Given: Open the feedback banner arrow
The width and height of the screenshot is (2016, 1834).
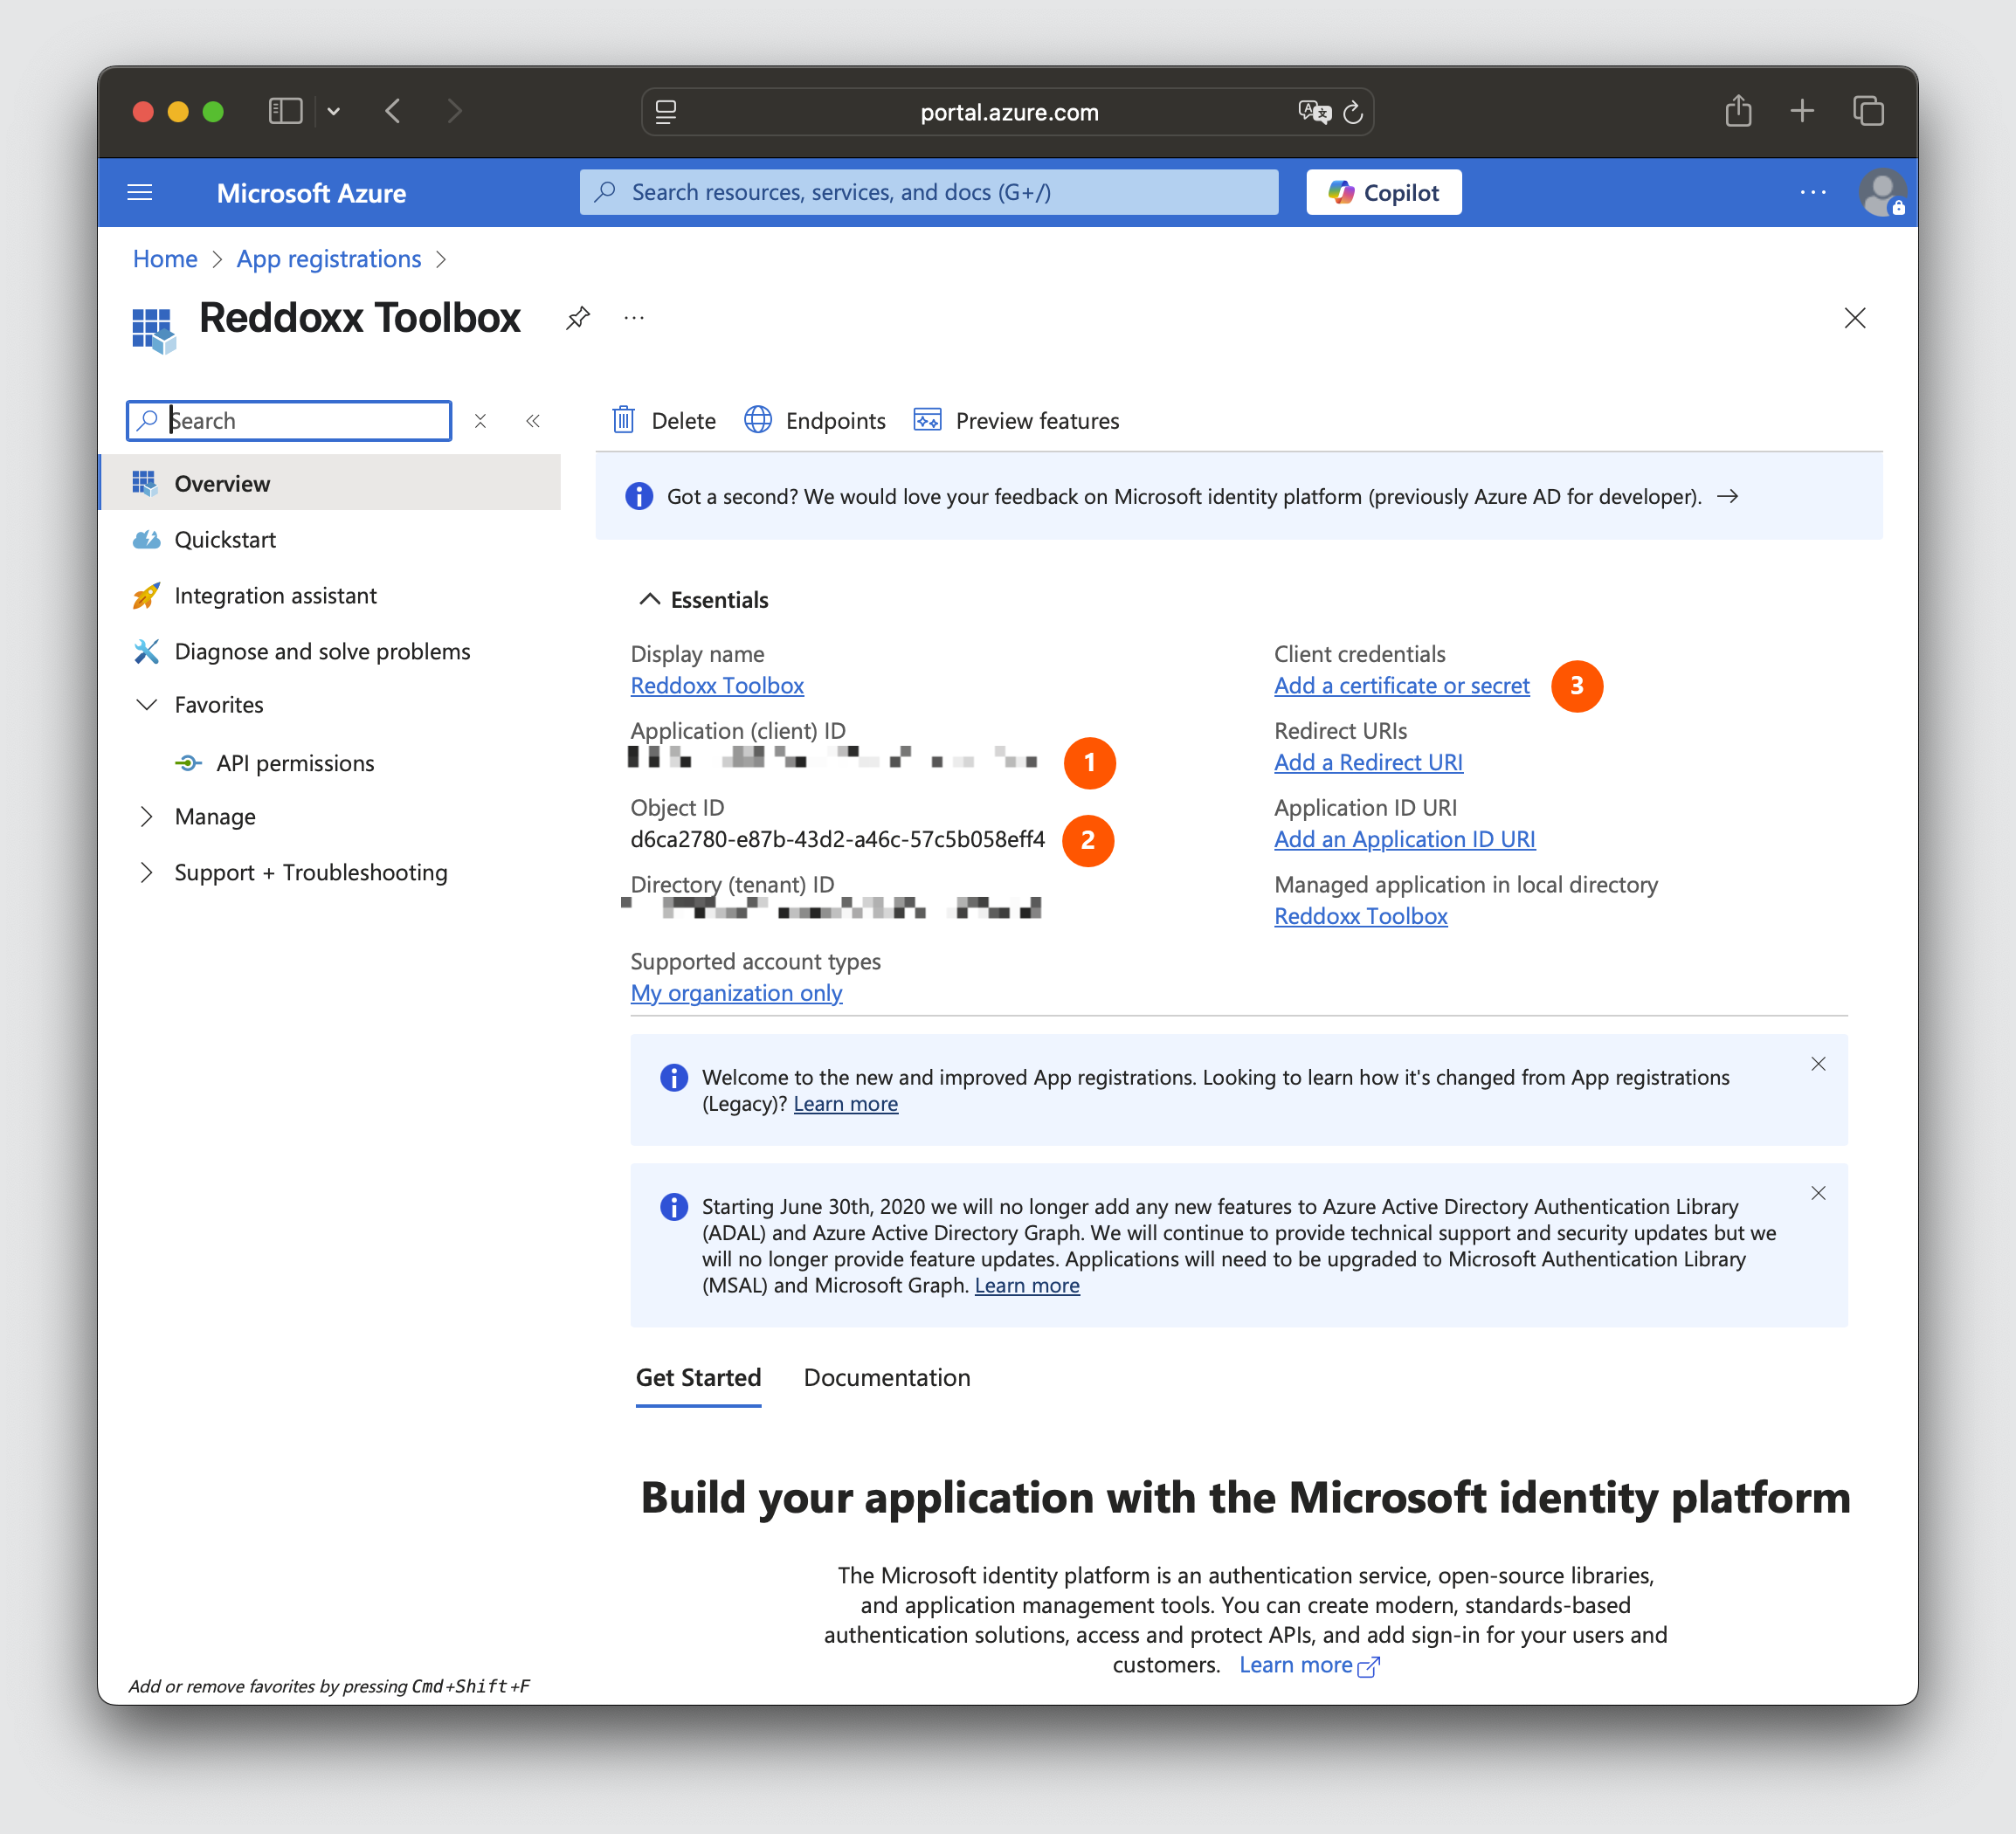Looking at the screenshot, I should click(x=1727, y=496).
